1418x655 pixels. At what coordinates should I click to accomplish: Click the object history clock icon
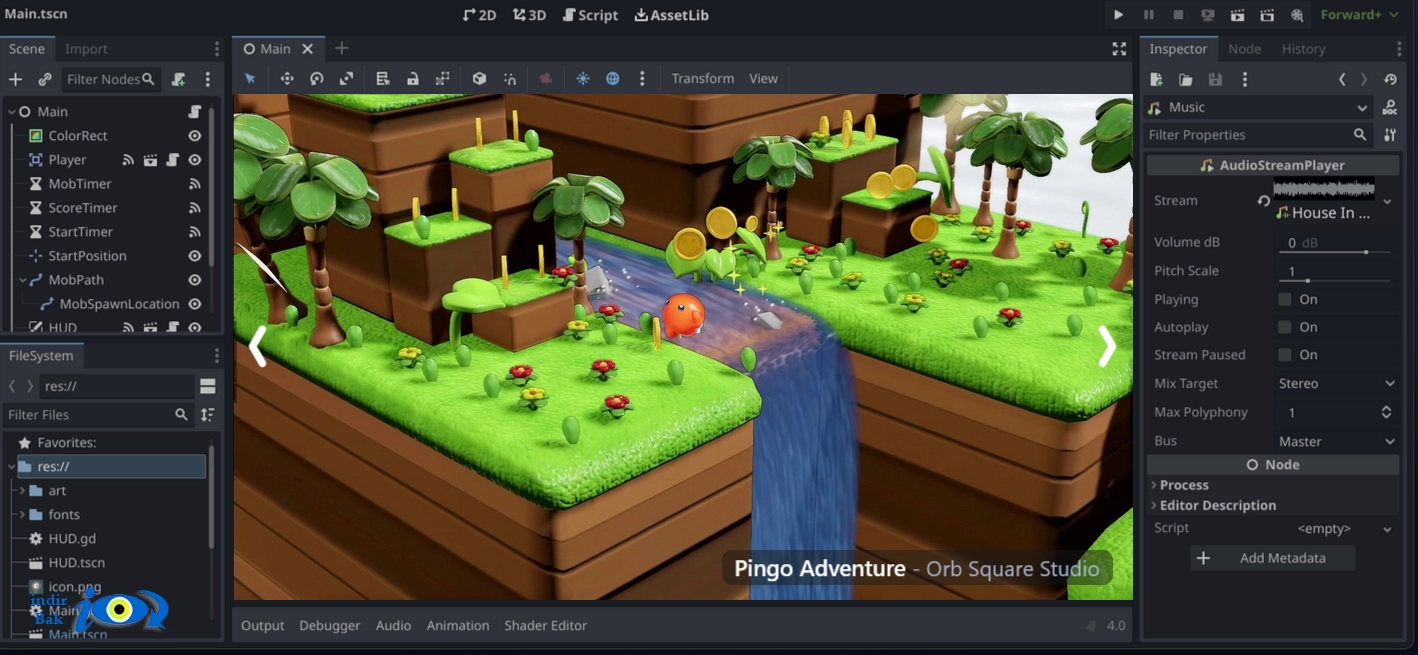[x=1390, y=79]
